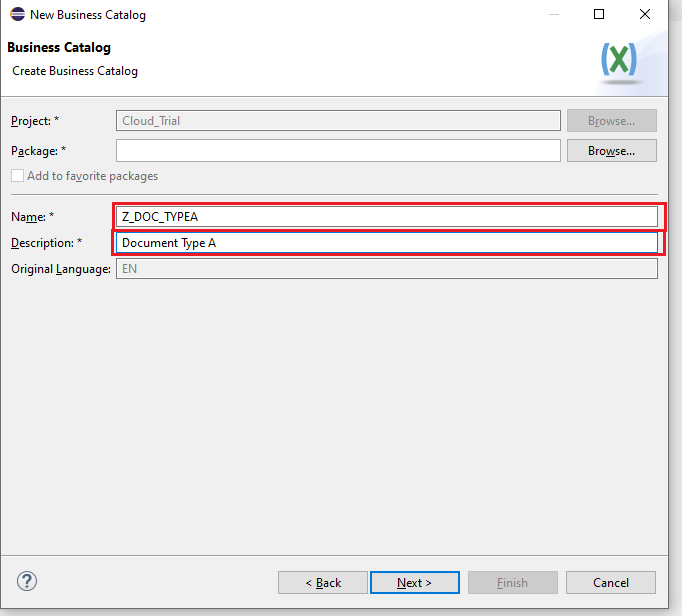Click Description field with Document Type A

click(387, 243)
